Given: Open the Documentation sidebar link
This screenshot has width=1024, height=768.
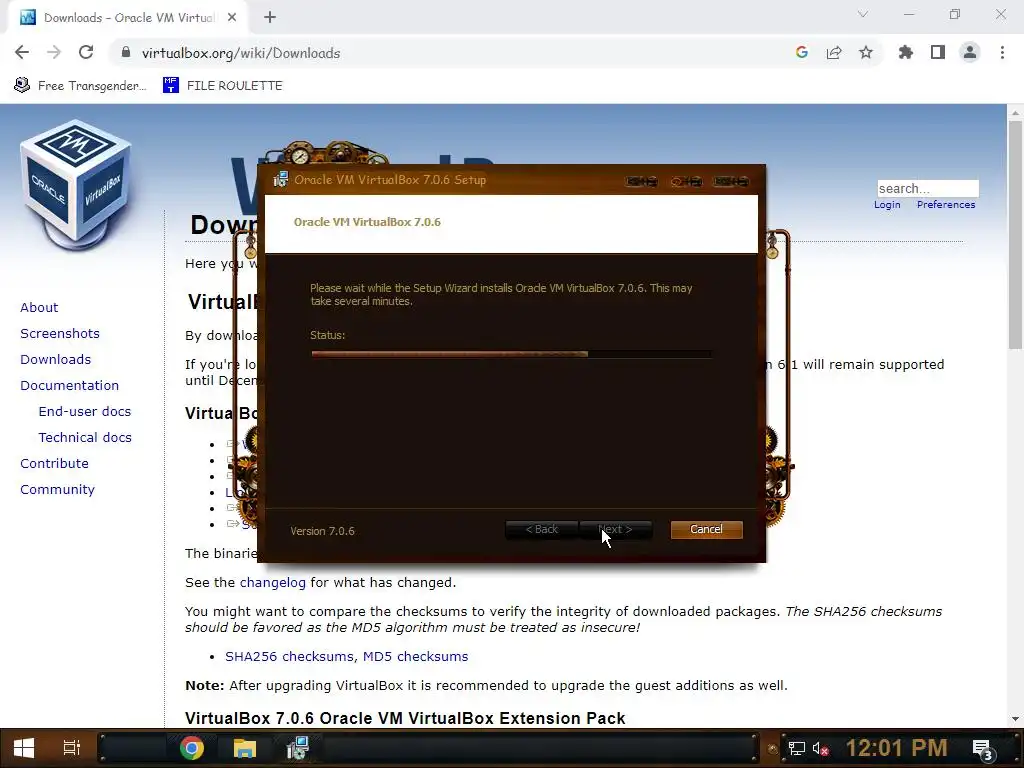Looking at the screenshot, I should pyautogui.click(x=69, y=385).
